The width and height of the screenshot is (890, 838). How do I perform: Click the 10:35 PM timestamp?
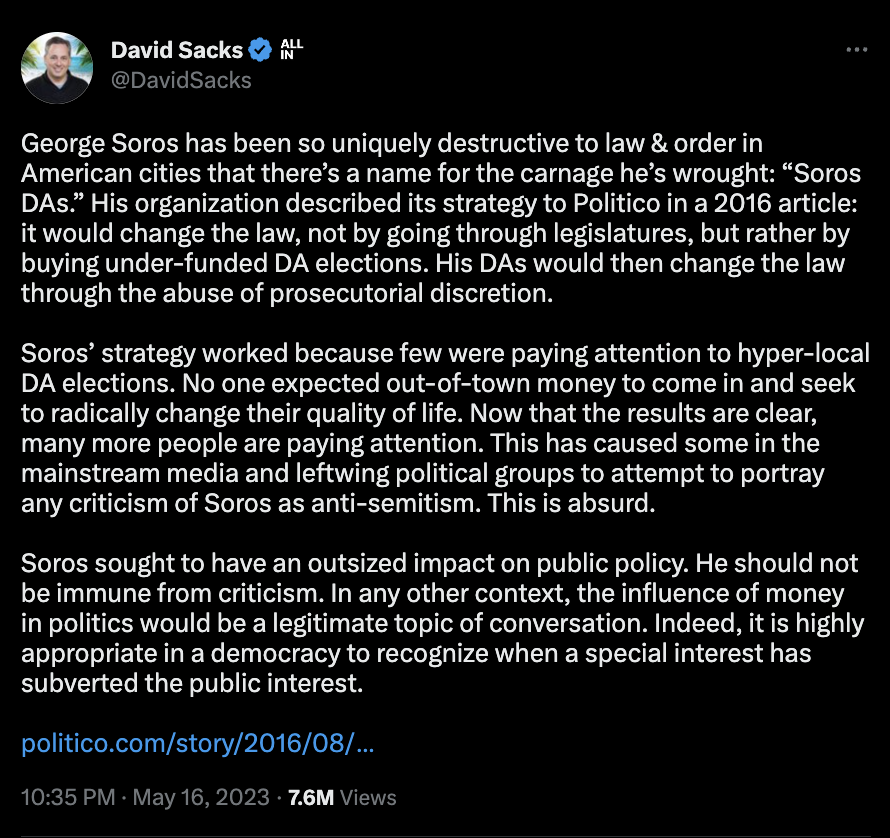click(x=65, y=798)
